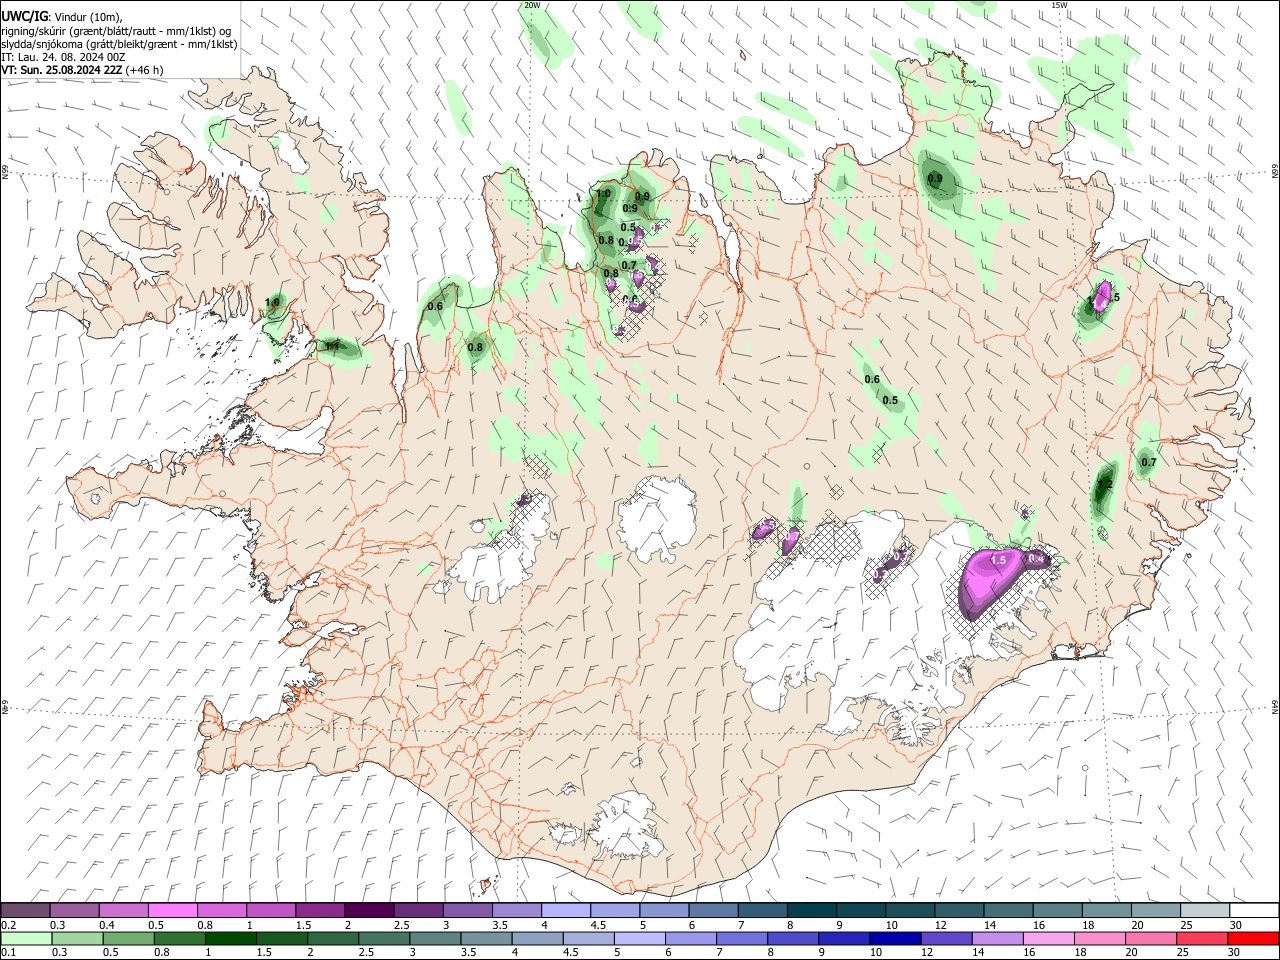Select the 1.1 precipitation value in the west
Screen dimensions: 1280x960
tap(333, 346)
